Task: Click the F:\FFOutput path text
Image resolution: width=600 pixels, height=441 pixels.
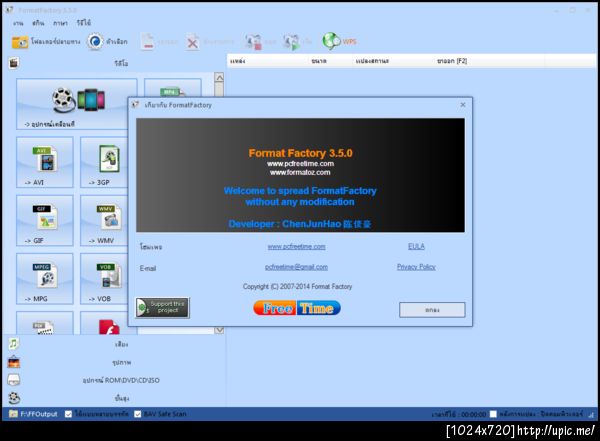Action: pos(39,414)
